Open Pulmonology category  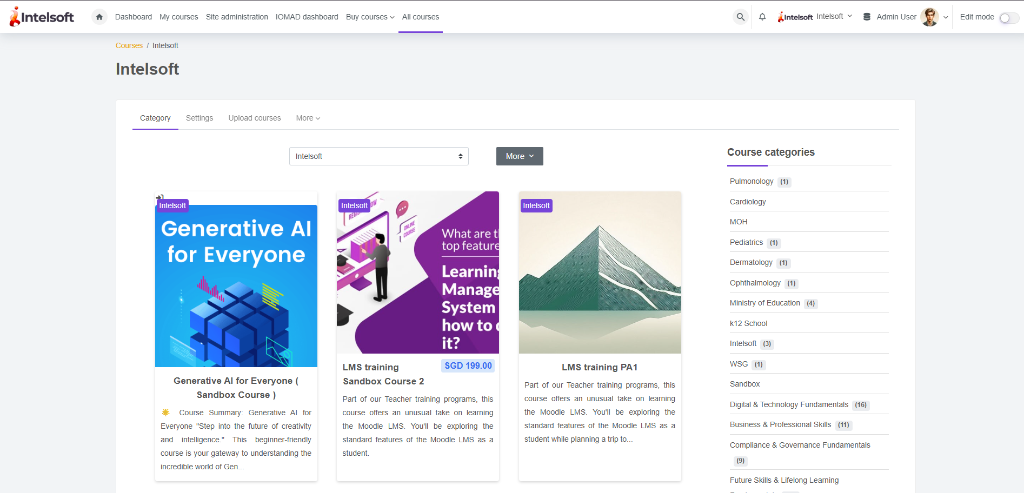tap(751, 182)
